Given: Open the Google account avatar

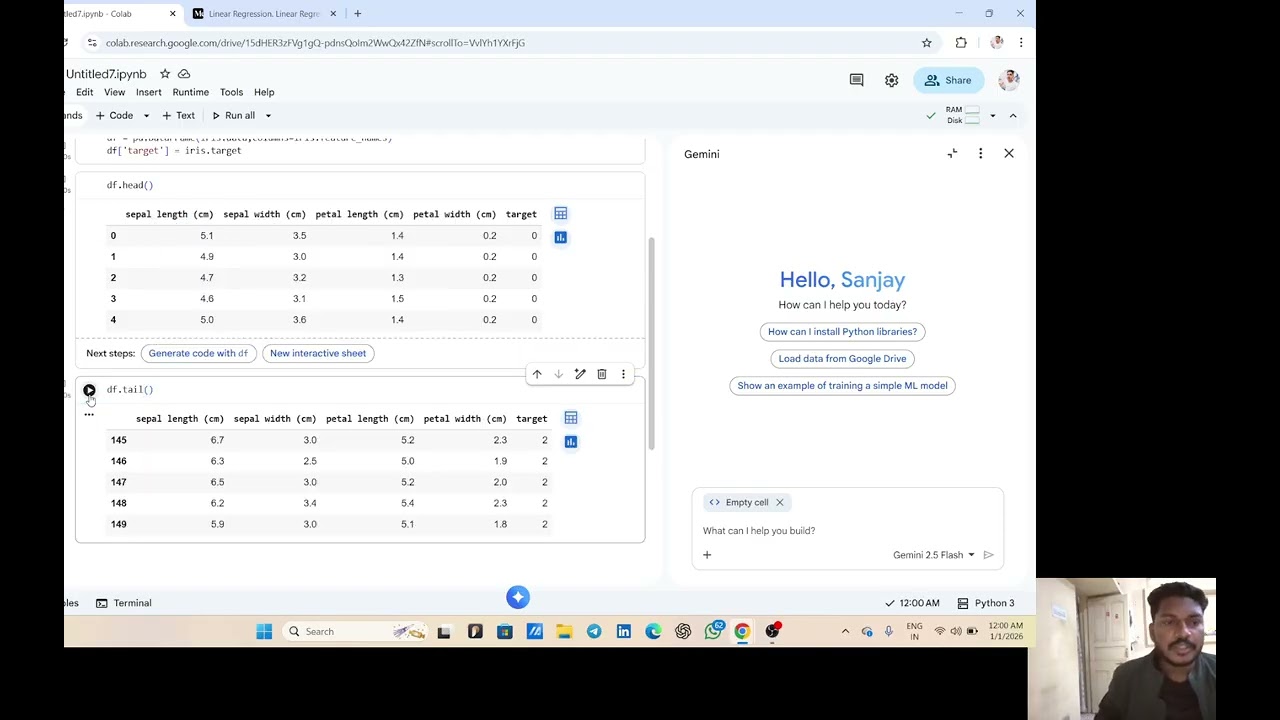Looking at the screenshot, I should click(x=1009, y=80).
